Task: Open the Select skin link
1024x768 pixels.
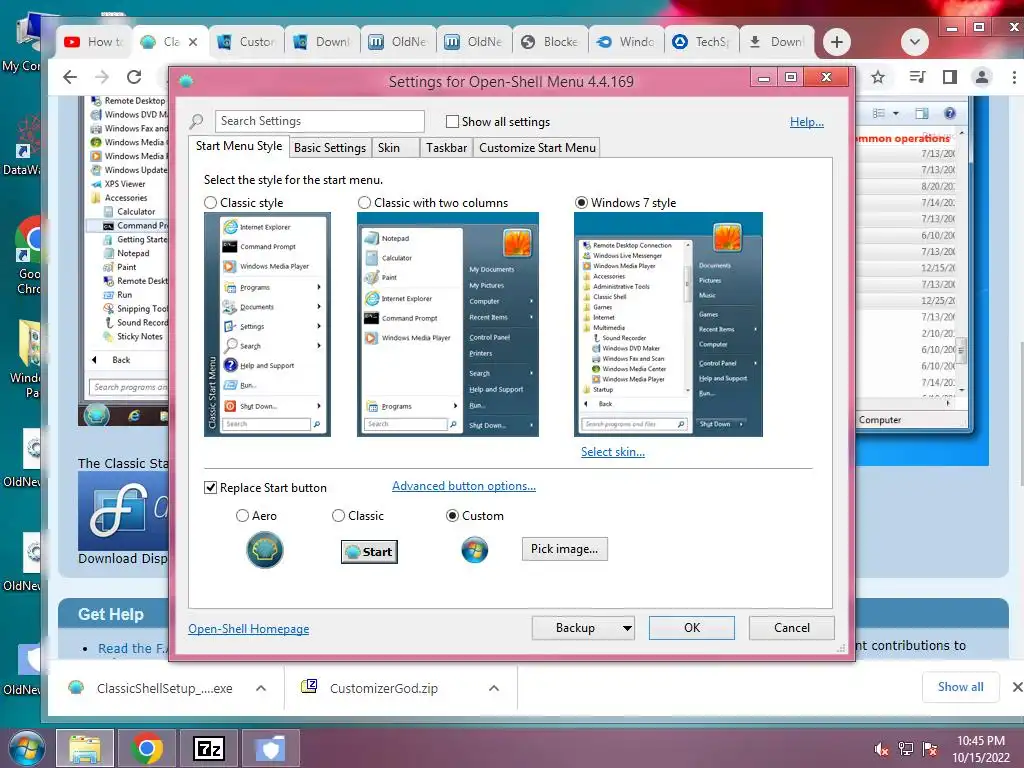Action: click(613, 452)
